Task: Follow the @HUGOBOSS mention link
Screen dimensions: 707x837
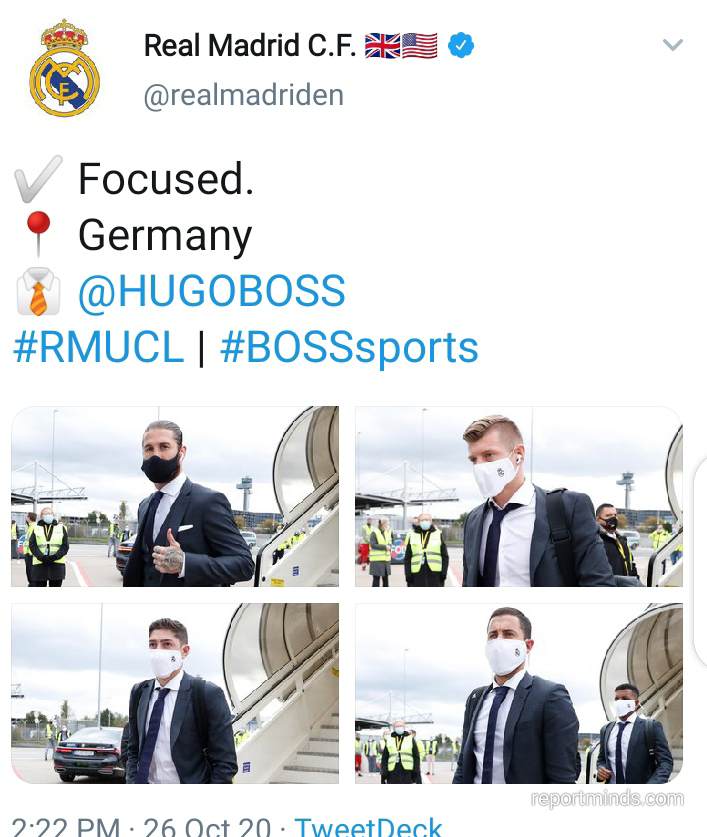Action: [x=212, y=291]
